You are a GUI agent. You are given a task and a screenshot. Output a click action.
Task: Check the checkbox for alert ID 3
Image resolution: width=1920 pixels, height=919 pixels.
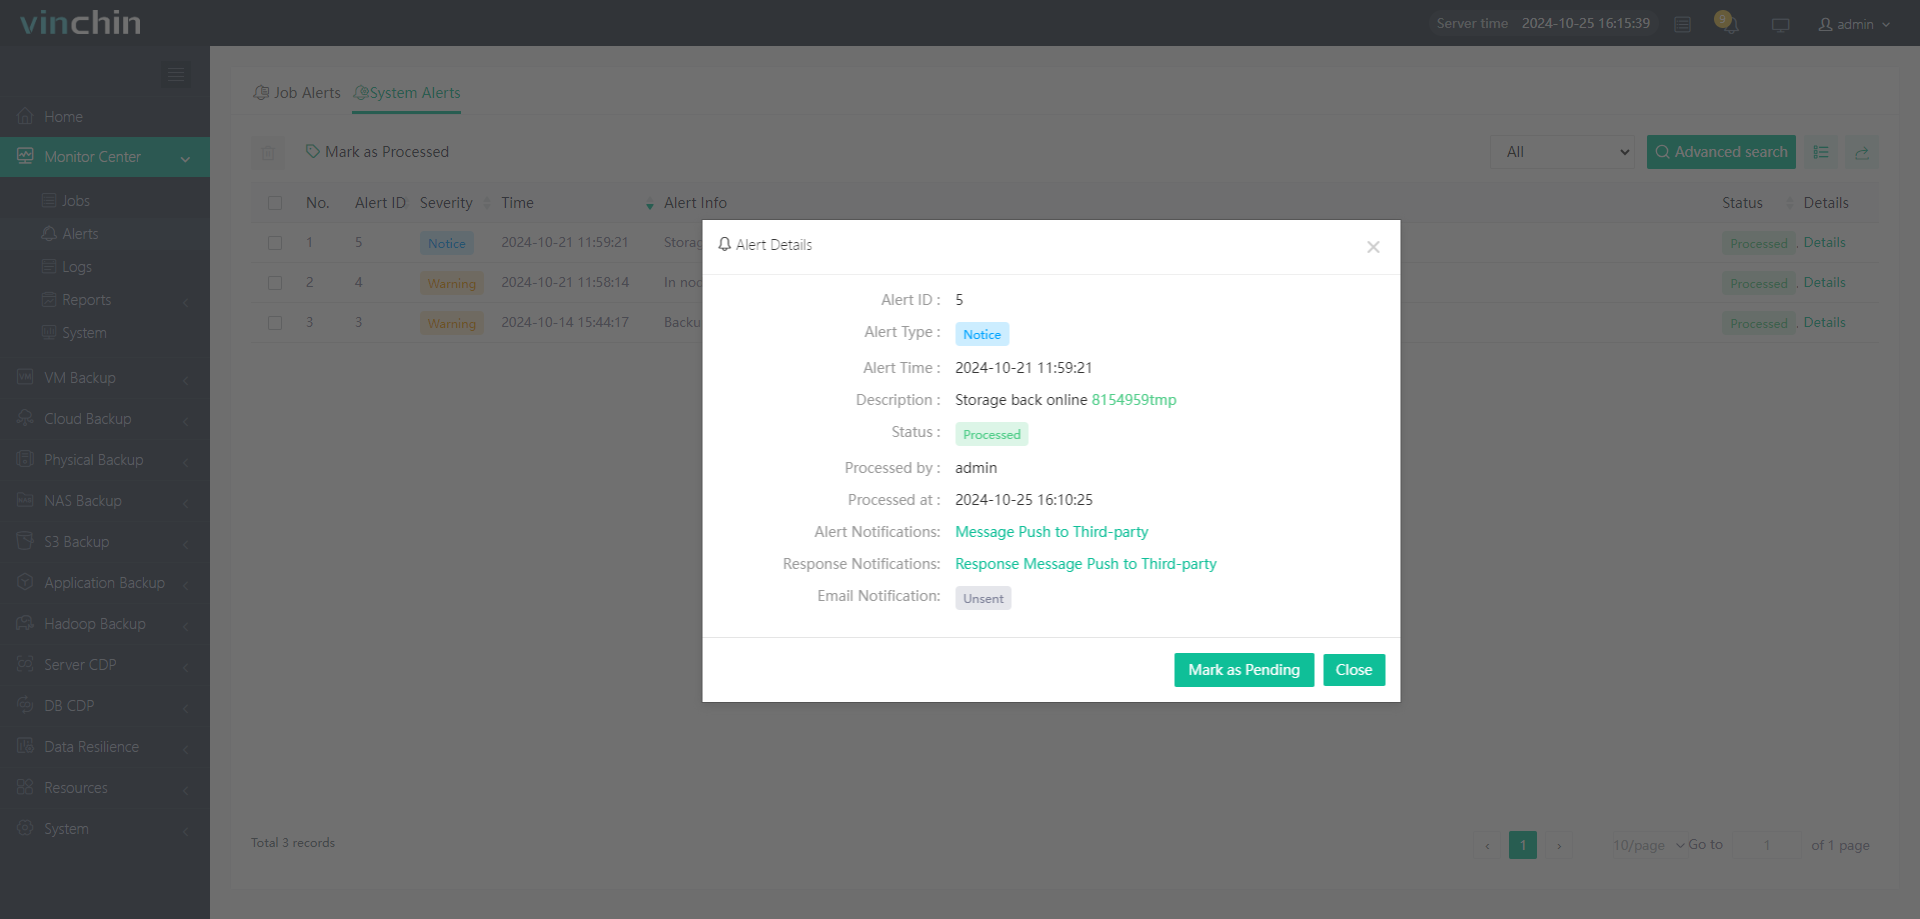275,322
